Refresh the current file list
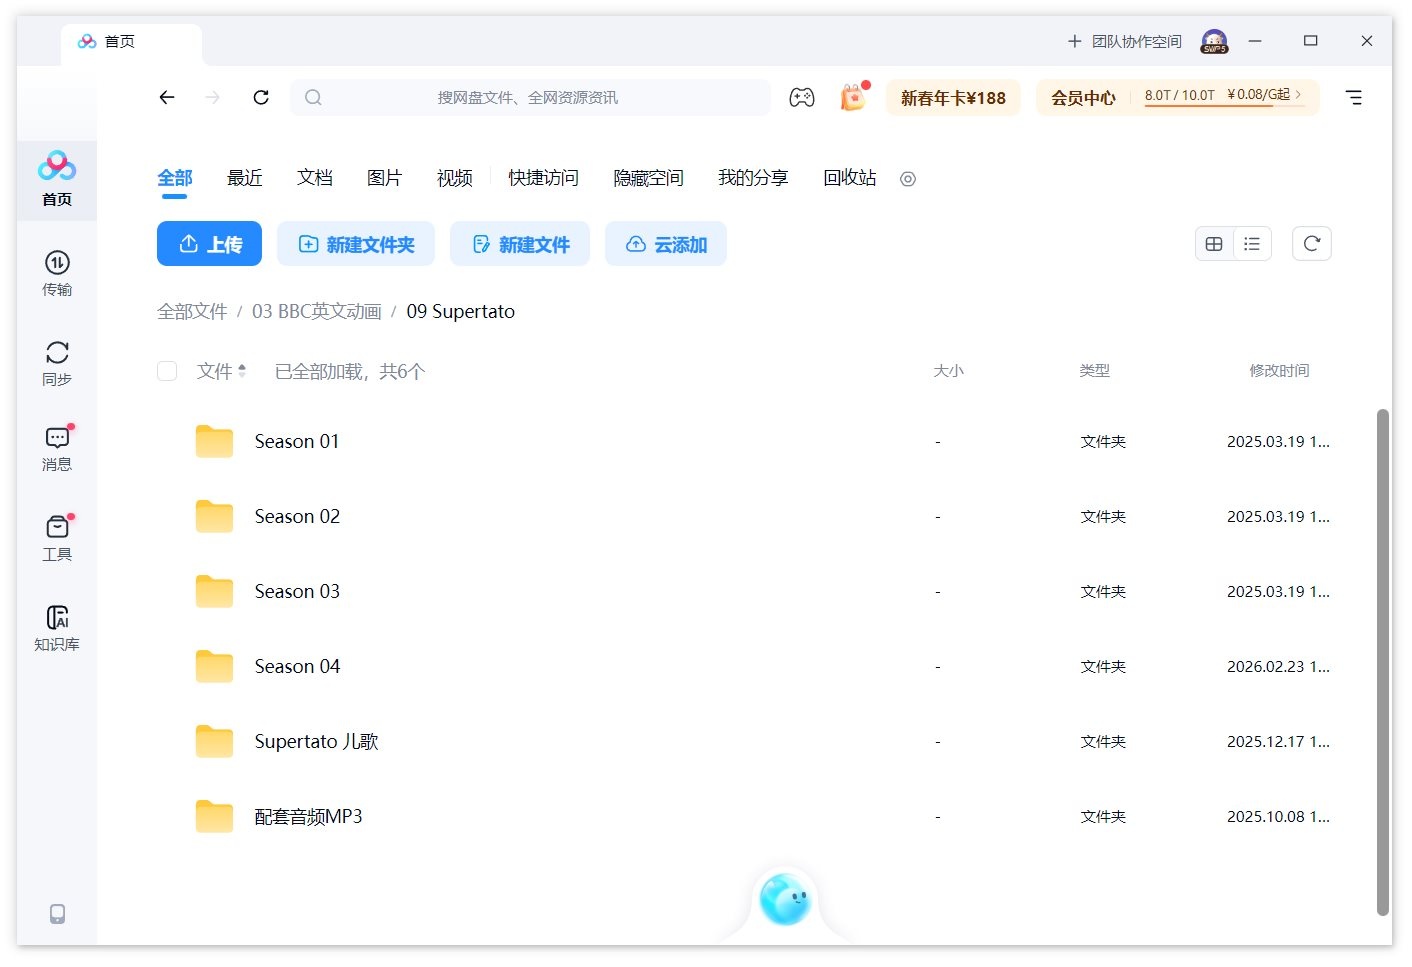Viewport: 1412px width, 967px height. tap(1311, 243)
